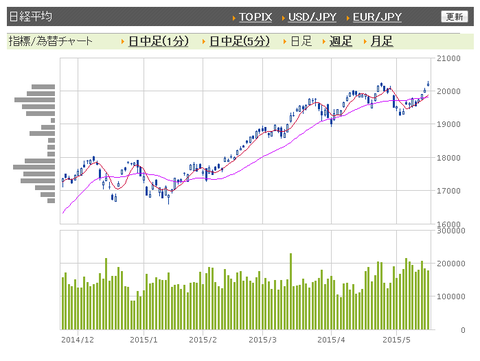480x361 pixels.
Task: Switch to 日中足(1分) intraday chart
Action: (x=158, y=41)
